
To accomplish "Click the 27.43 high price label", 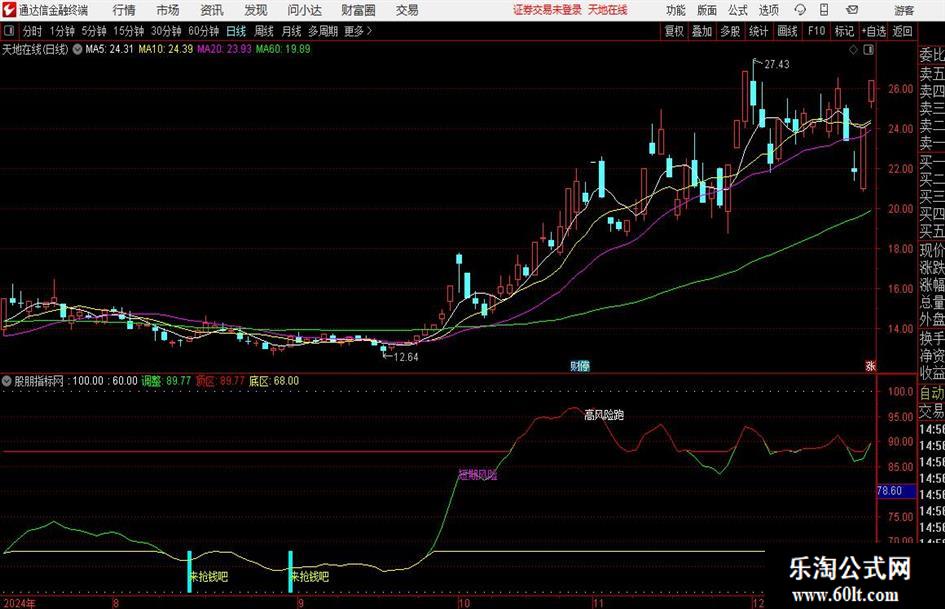I will pos(777,64).
